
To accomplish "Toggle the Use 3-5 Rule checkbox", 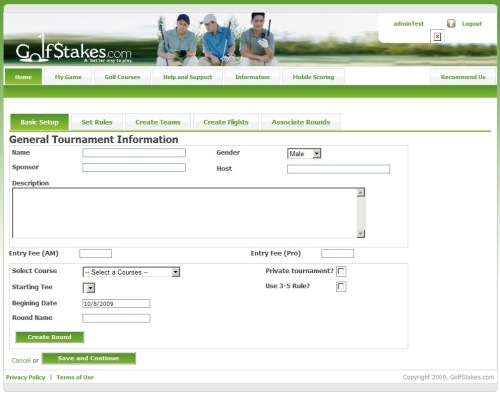I will coord(341,286).
